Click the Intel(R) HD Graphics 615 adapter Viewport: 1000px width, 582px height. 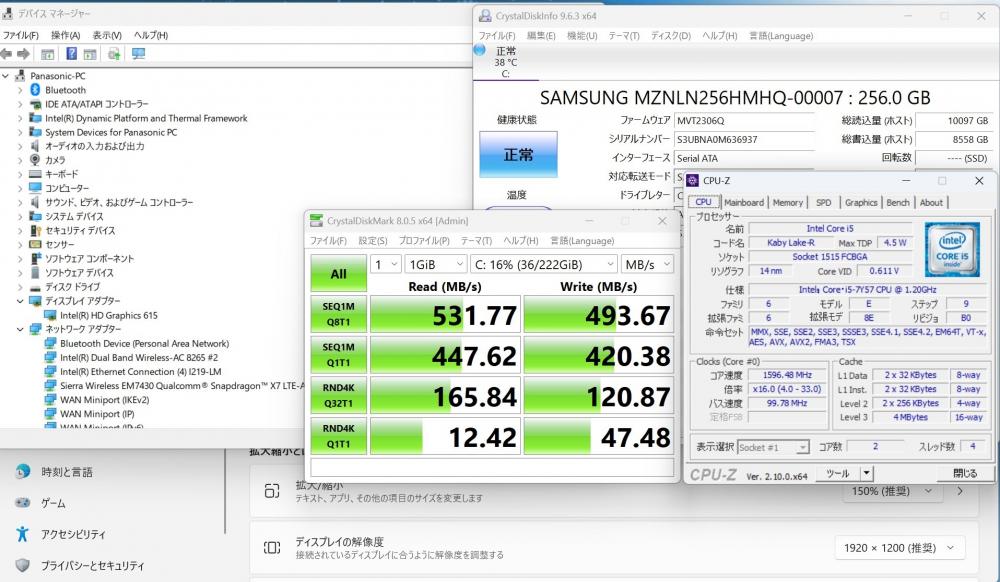[x=108, y=315]
